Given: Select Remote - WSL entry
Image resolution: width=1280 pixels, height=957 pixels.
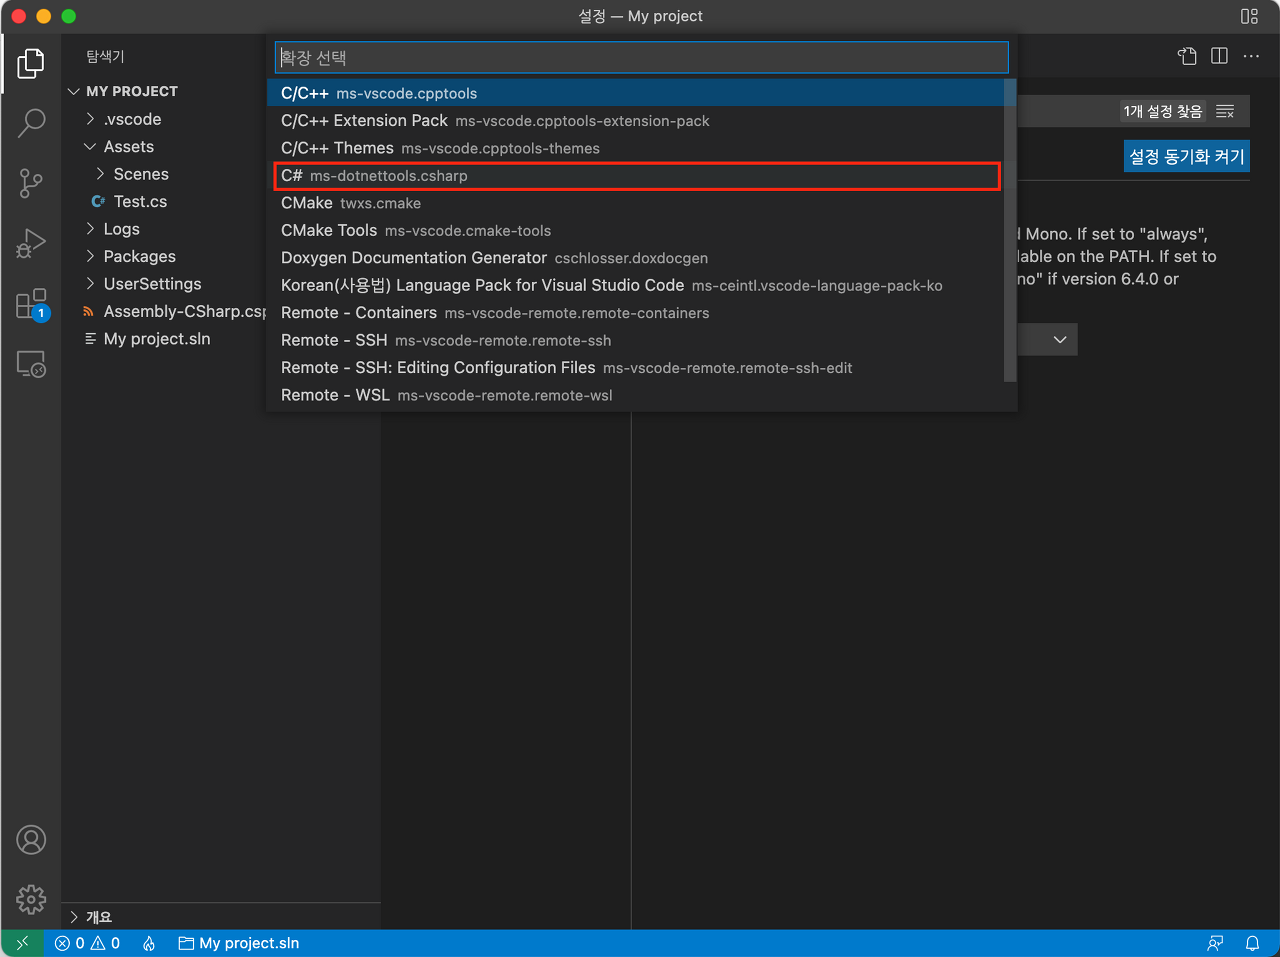Looking at the screenshot, I should click(x=635, y=395).
